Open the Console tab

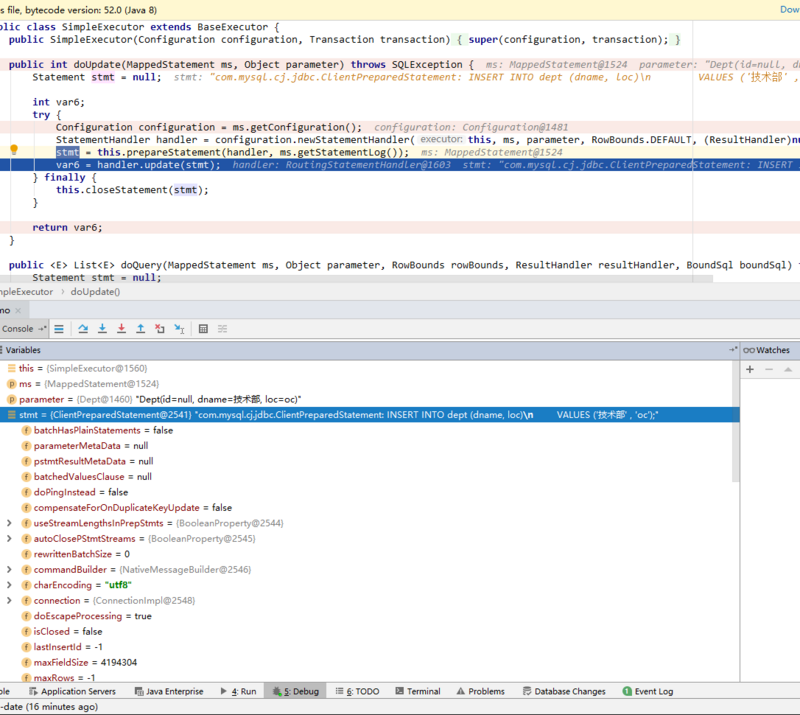[x=18, y=329]
